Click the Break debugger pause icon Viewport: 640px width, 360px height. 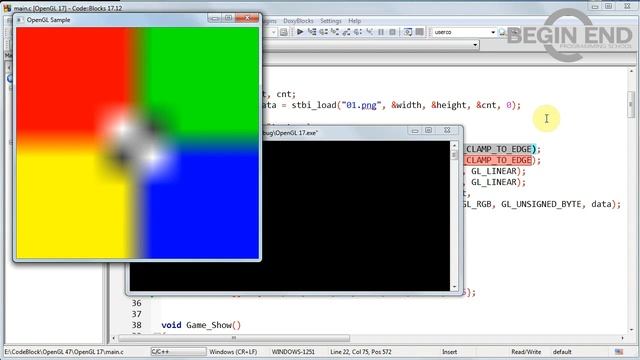[381, 32]
